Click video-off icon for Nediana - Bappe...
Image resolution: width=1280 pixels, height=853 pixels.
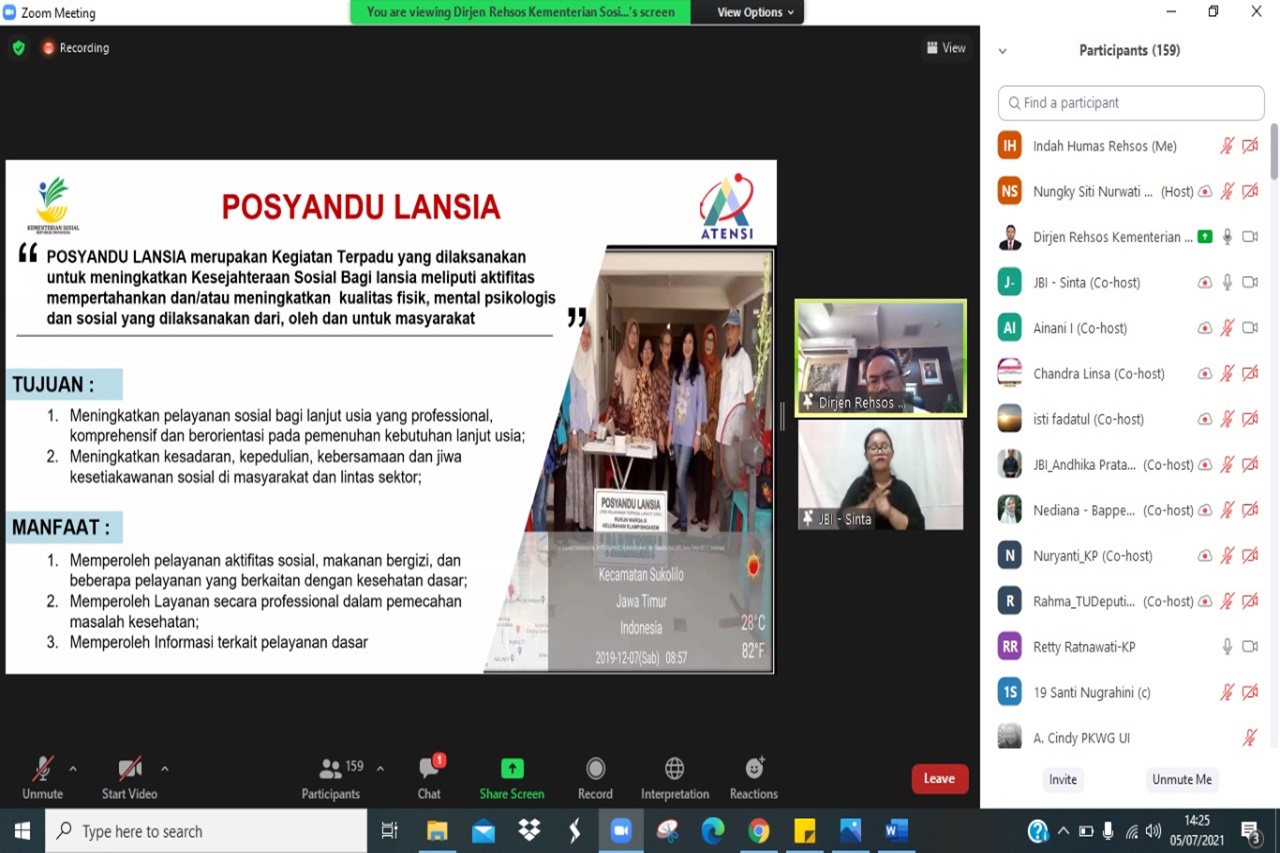[x=1250, y=510]
